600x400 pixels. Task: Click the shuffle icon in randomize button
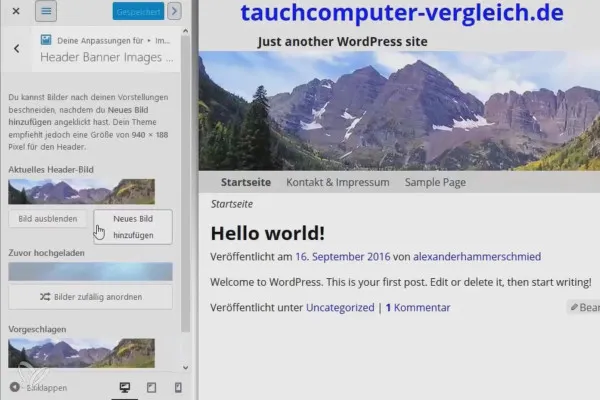(45, 297)
